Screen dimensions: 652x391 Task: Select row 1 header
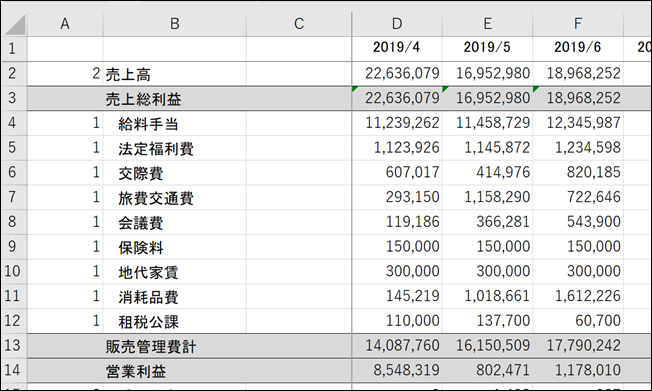13,49
